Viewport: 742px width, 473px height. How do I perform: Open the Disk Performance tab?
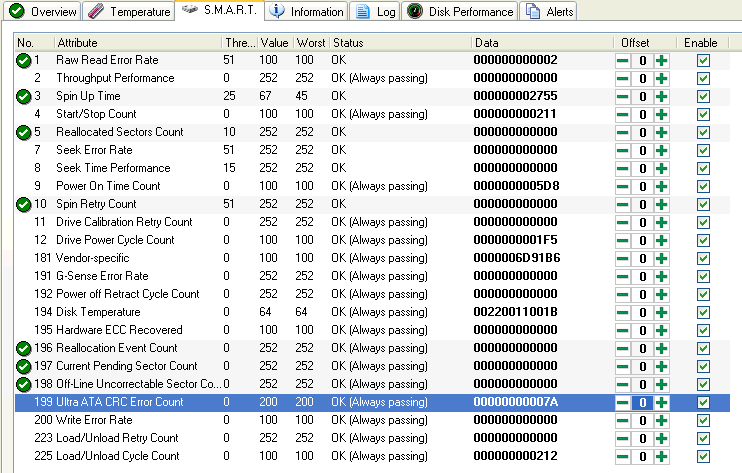click(459, 11)
